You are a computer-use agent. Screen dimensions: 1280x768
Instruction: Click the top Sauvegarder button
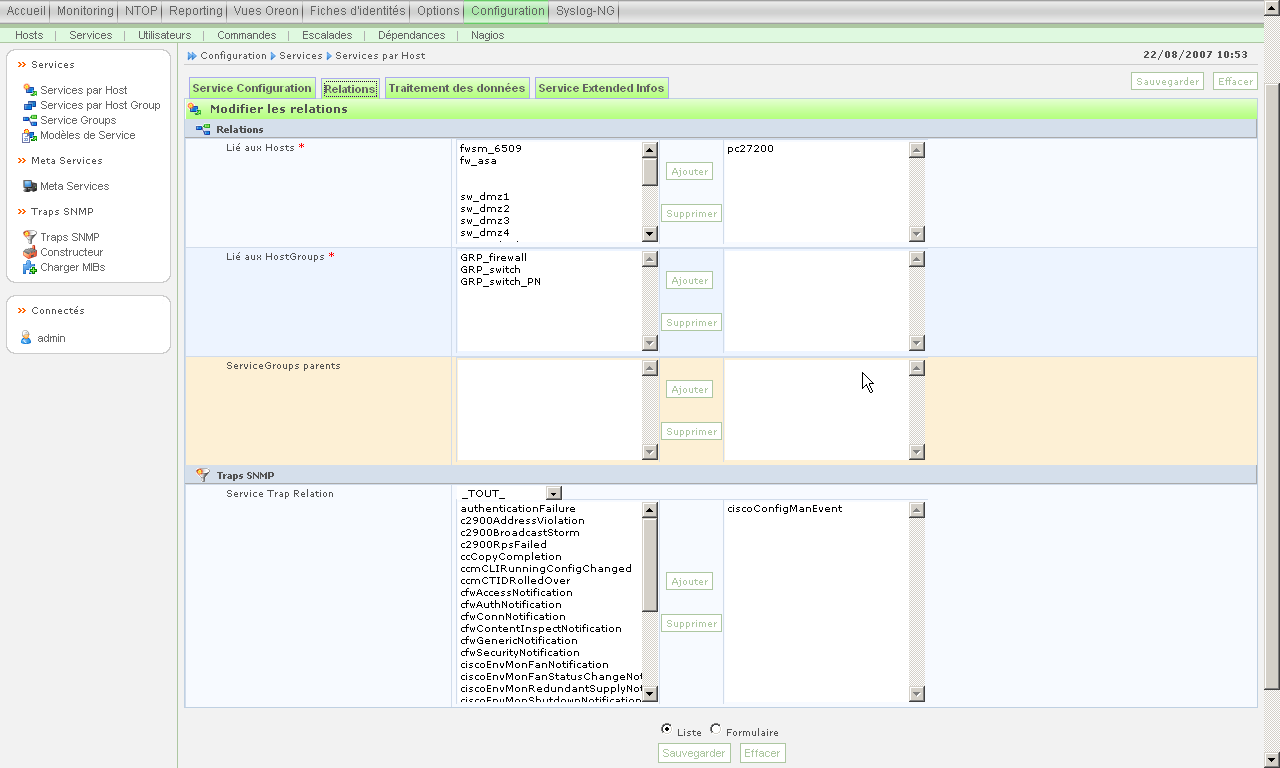(x=1168, y=81)
